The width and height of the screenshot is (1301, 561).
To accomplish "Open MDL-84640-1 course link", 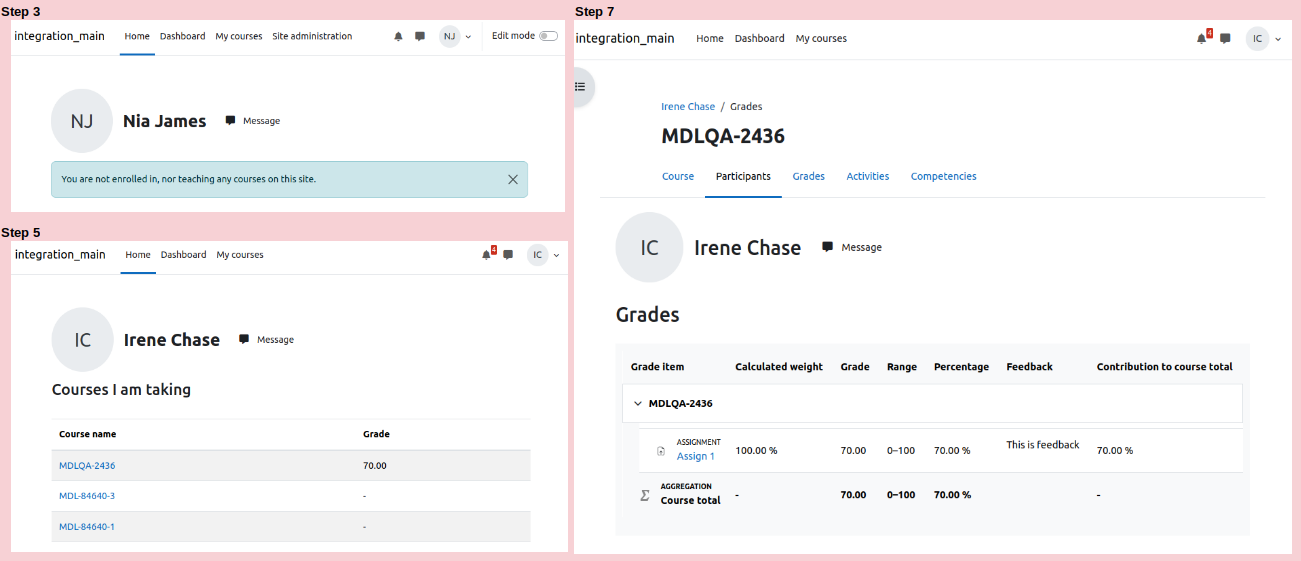I will [x=87, y=527].
